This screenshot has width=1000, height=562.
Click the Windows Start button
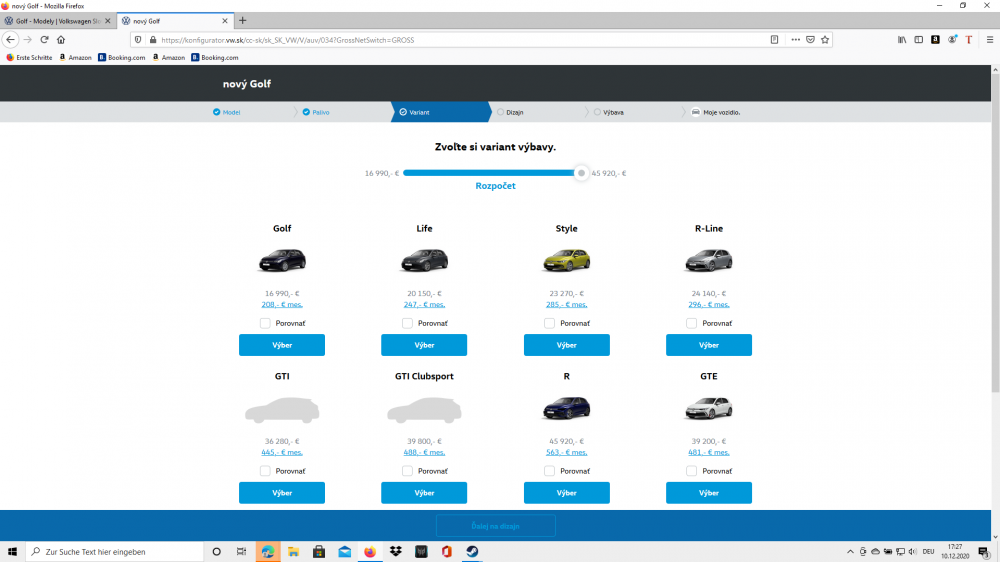click(12, 551)
